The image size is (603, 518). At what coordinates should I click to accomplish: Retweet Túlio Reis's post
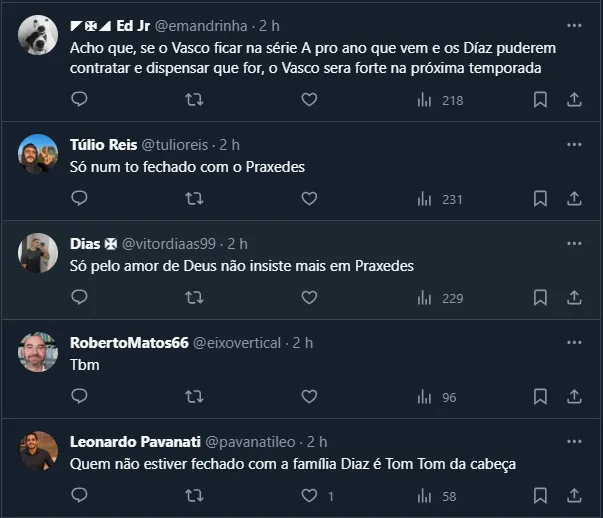[194, 199]
